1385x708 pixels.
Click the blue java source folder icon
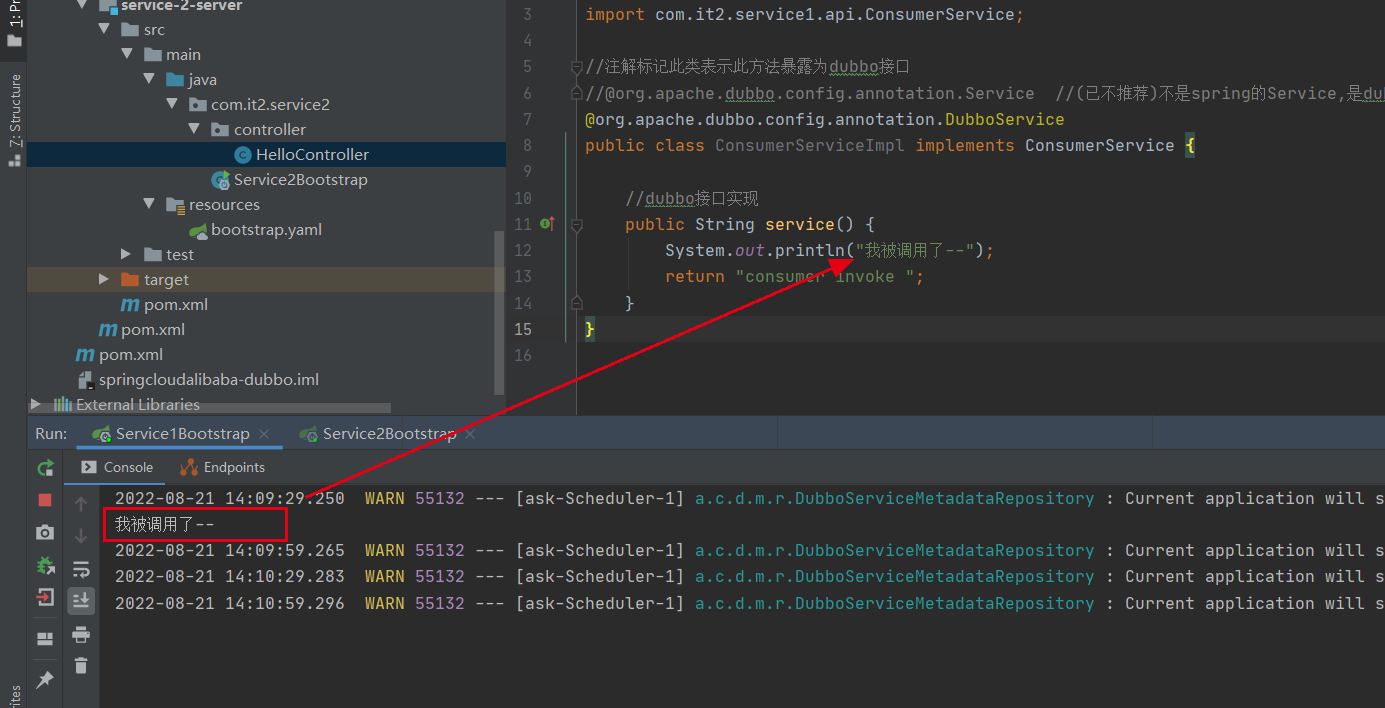175,80
